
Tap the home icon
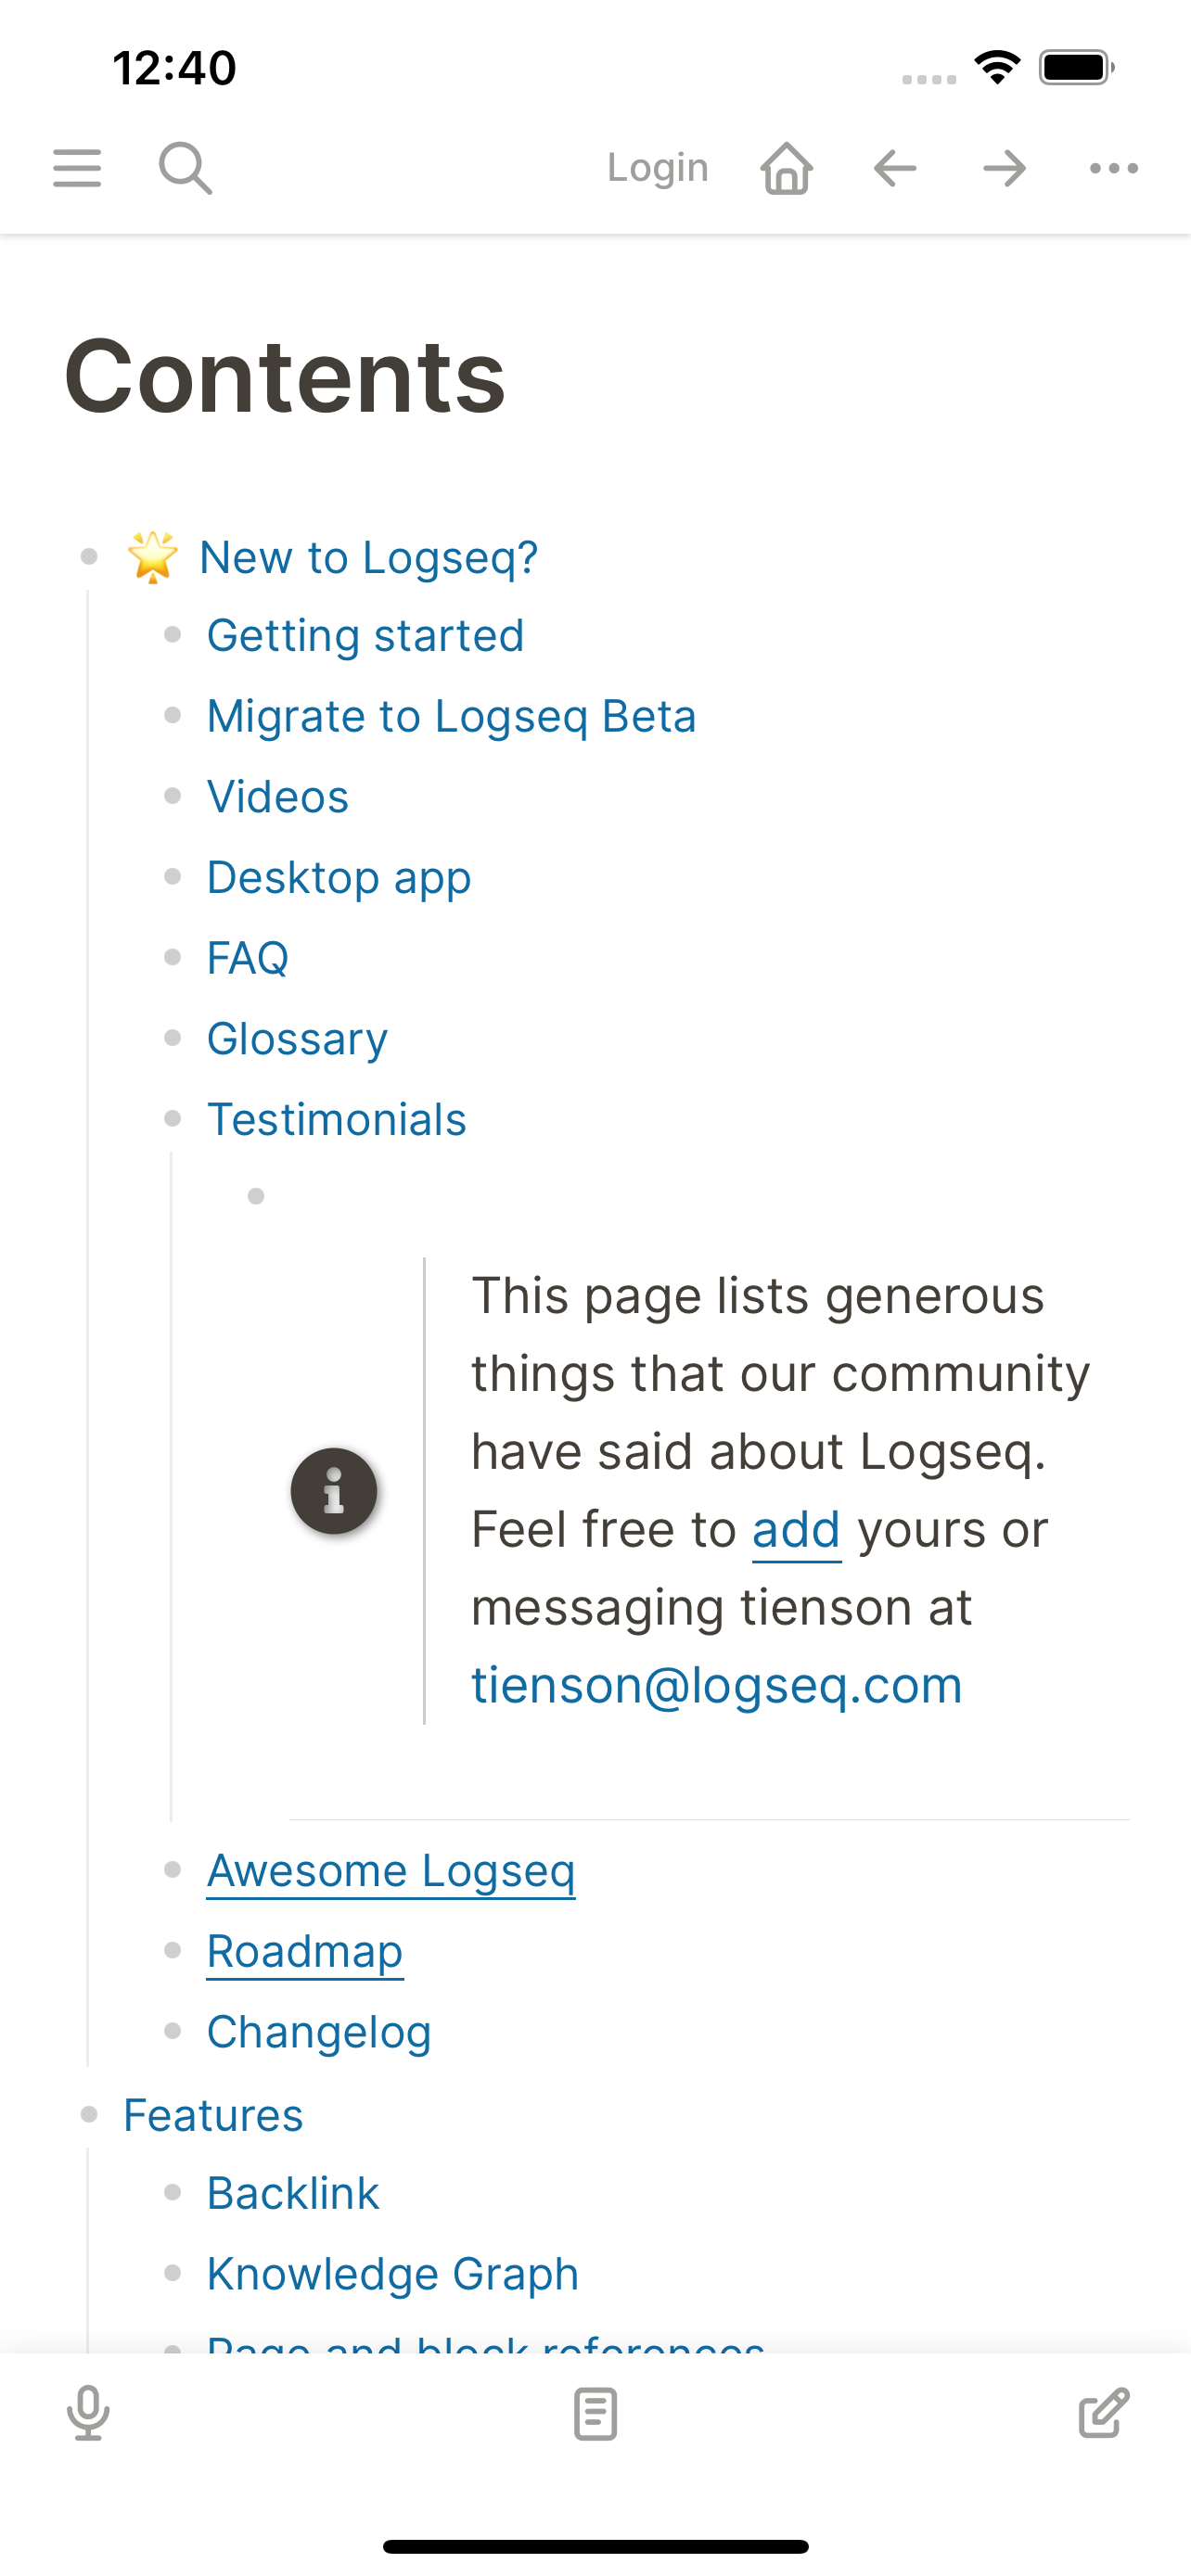coord(786,167)
